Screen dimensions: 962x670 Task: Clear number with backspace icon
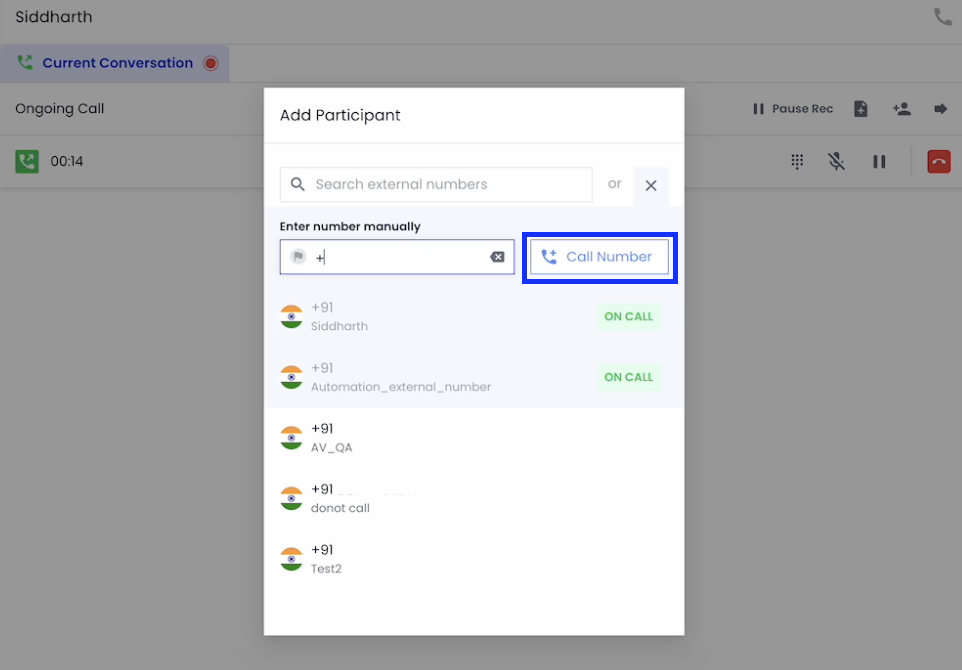497,257
